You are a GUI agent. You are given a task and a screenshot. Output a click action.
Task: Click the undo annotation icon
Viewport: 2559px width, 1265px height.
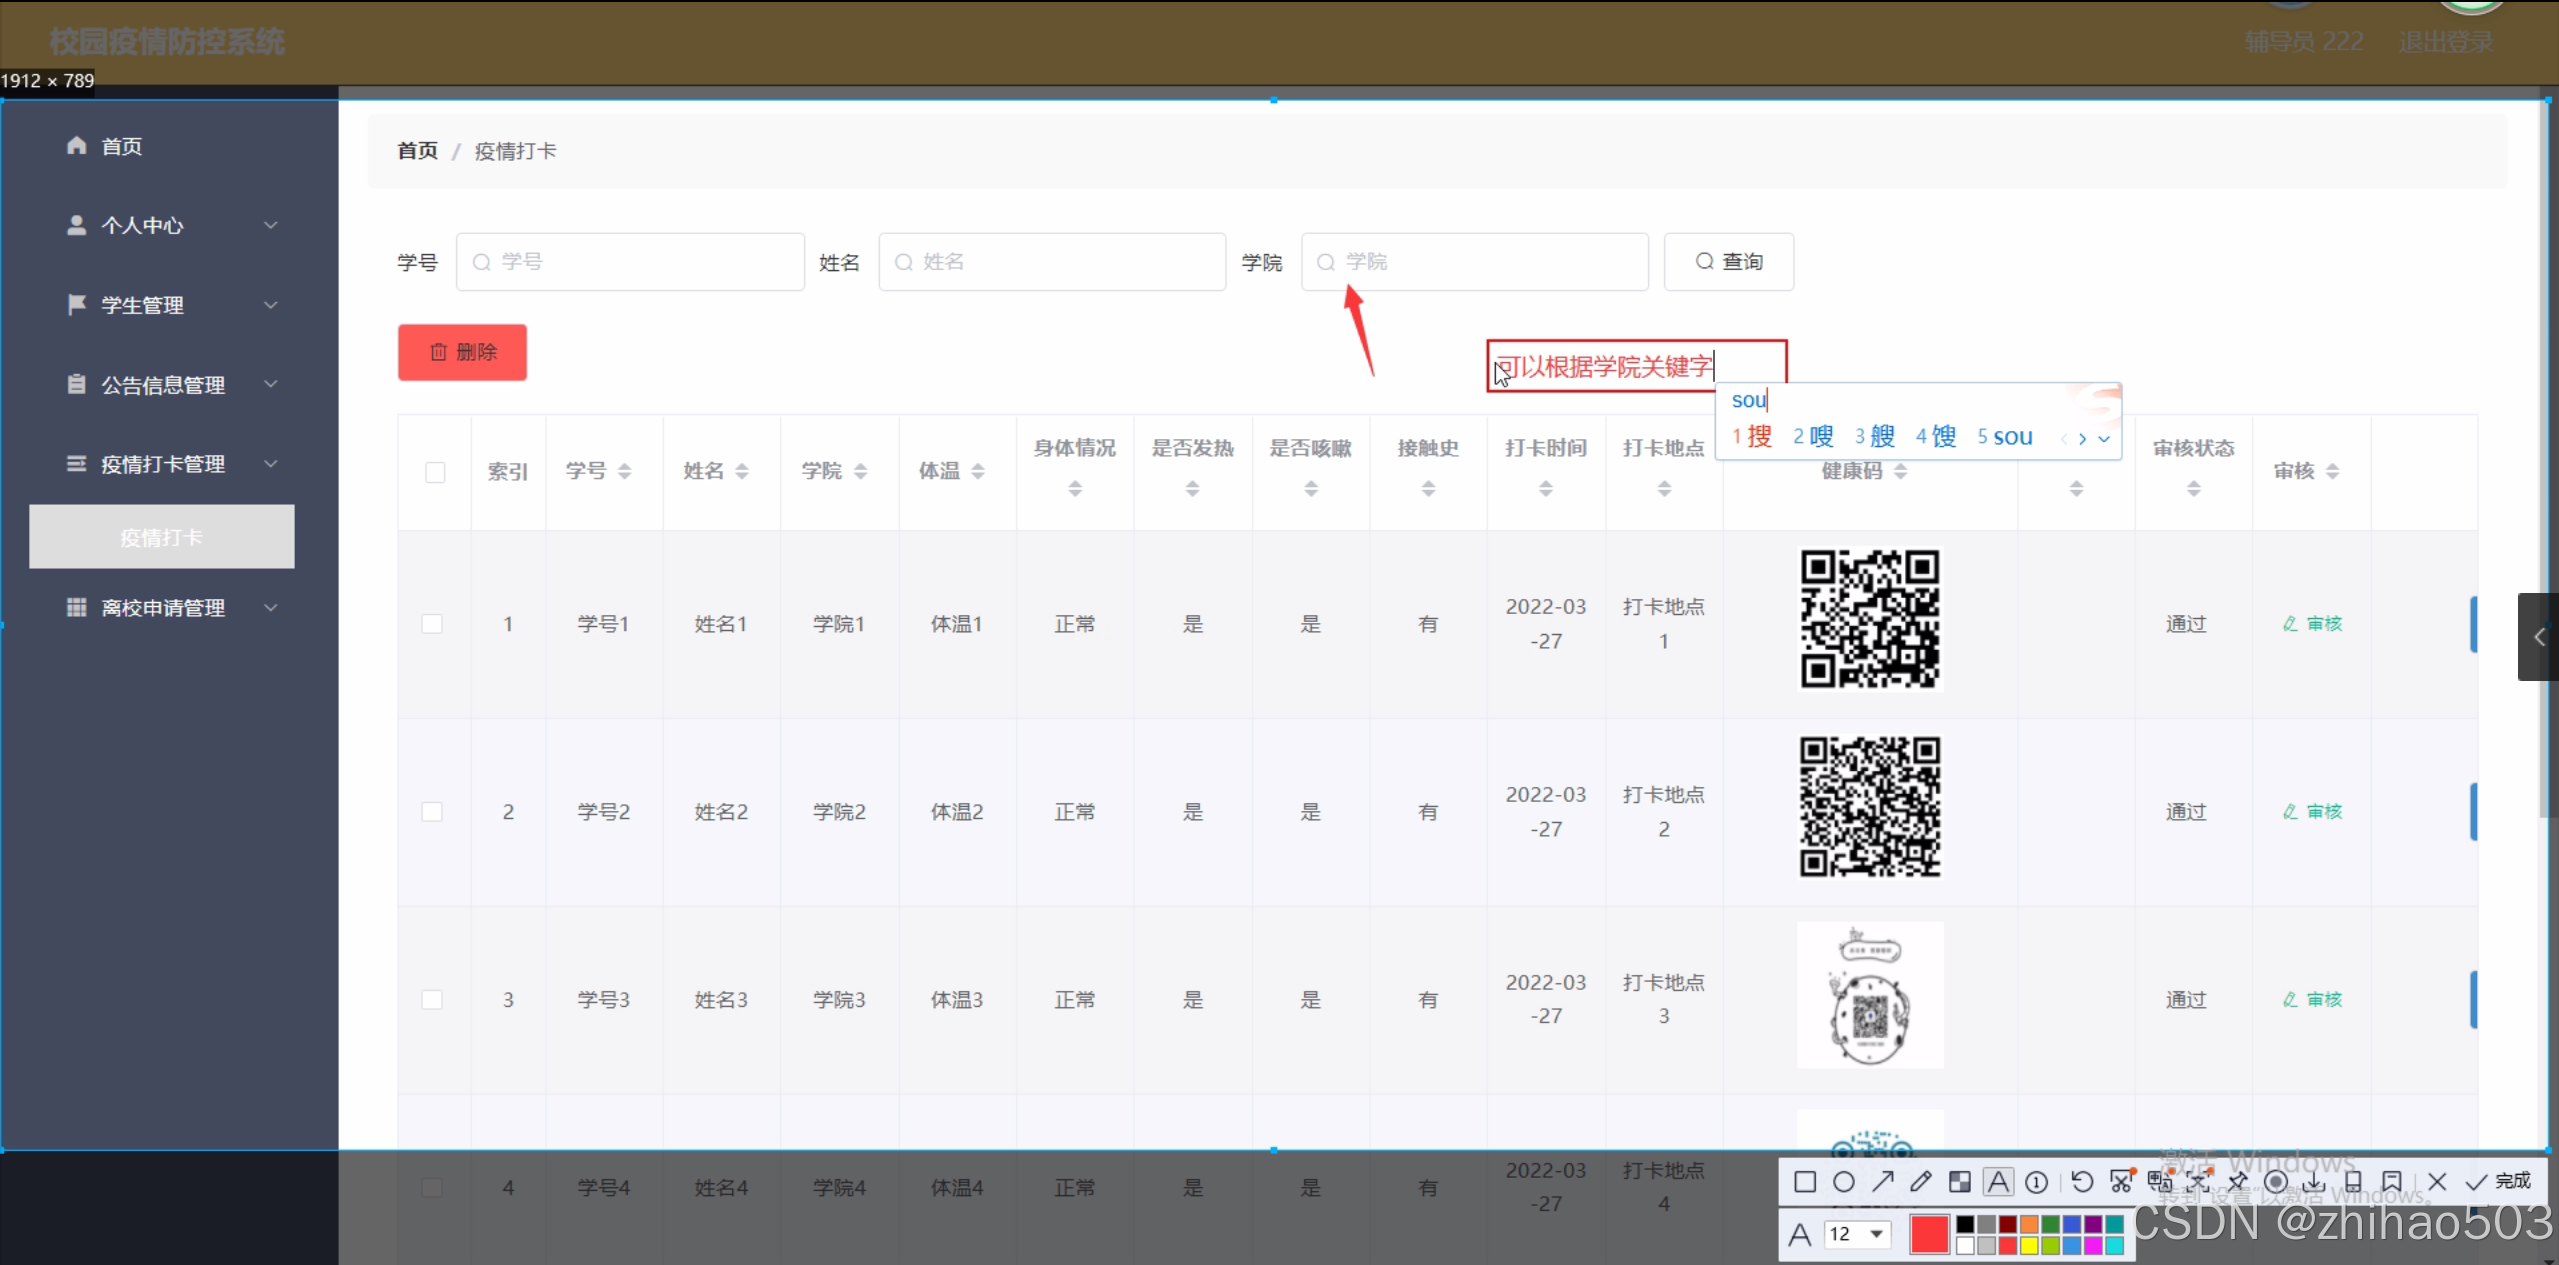tap(2082, 1182)
